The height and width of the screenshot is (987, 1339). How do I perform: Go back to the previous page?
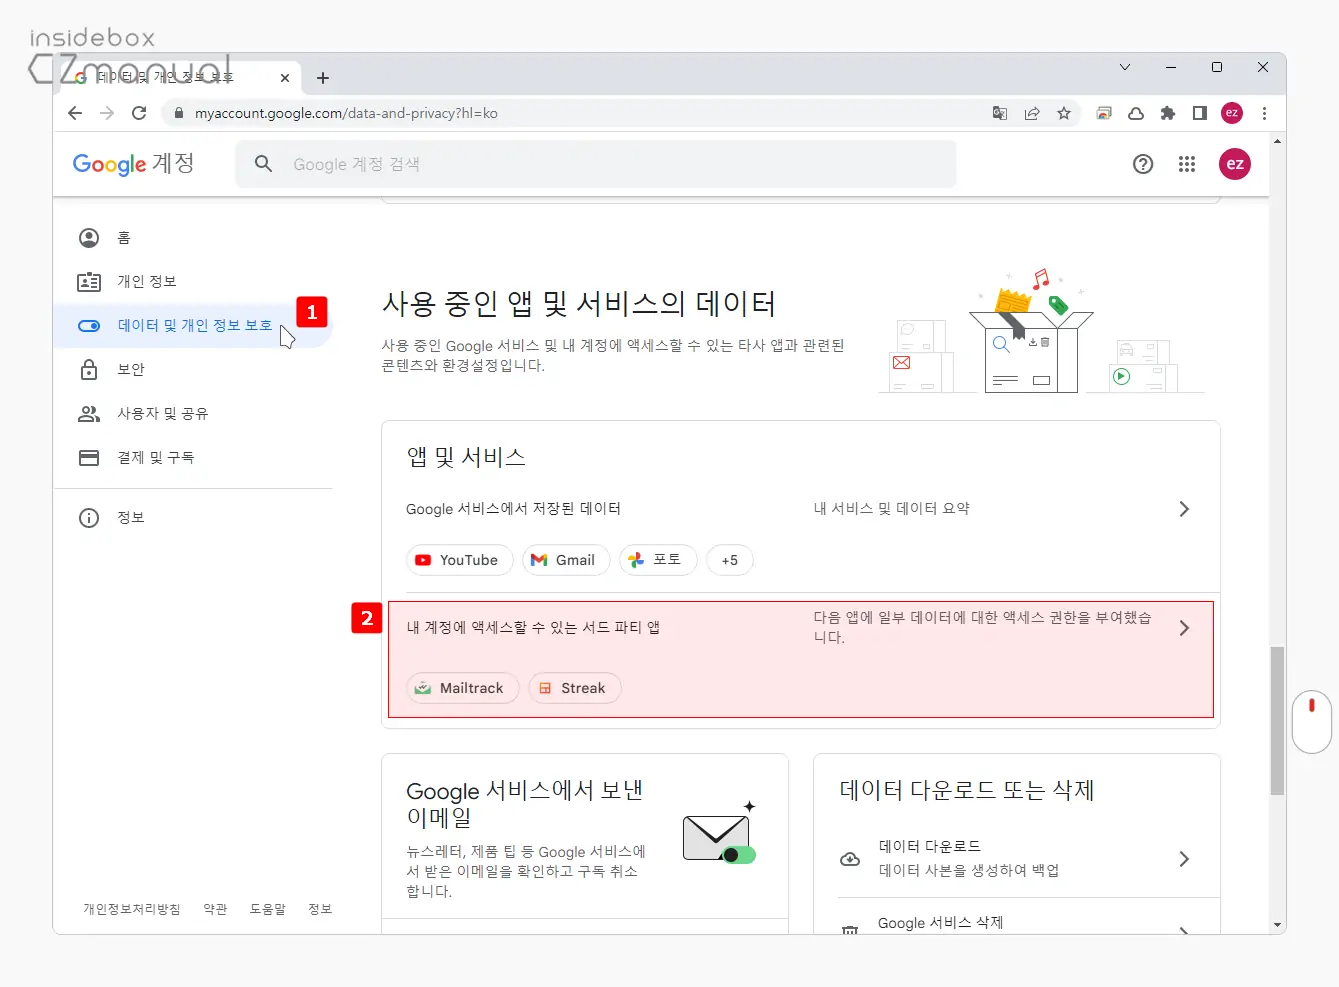point(75,113)
